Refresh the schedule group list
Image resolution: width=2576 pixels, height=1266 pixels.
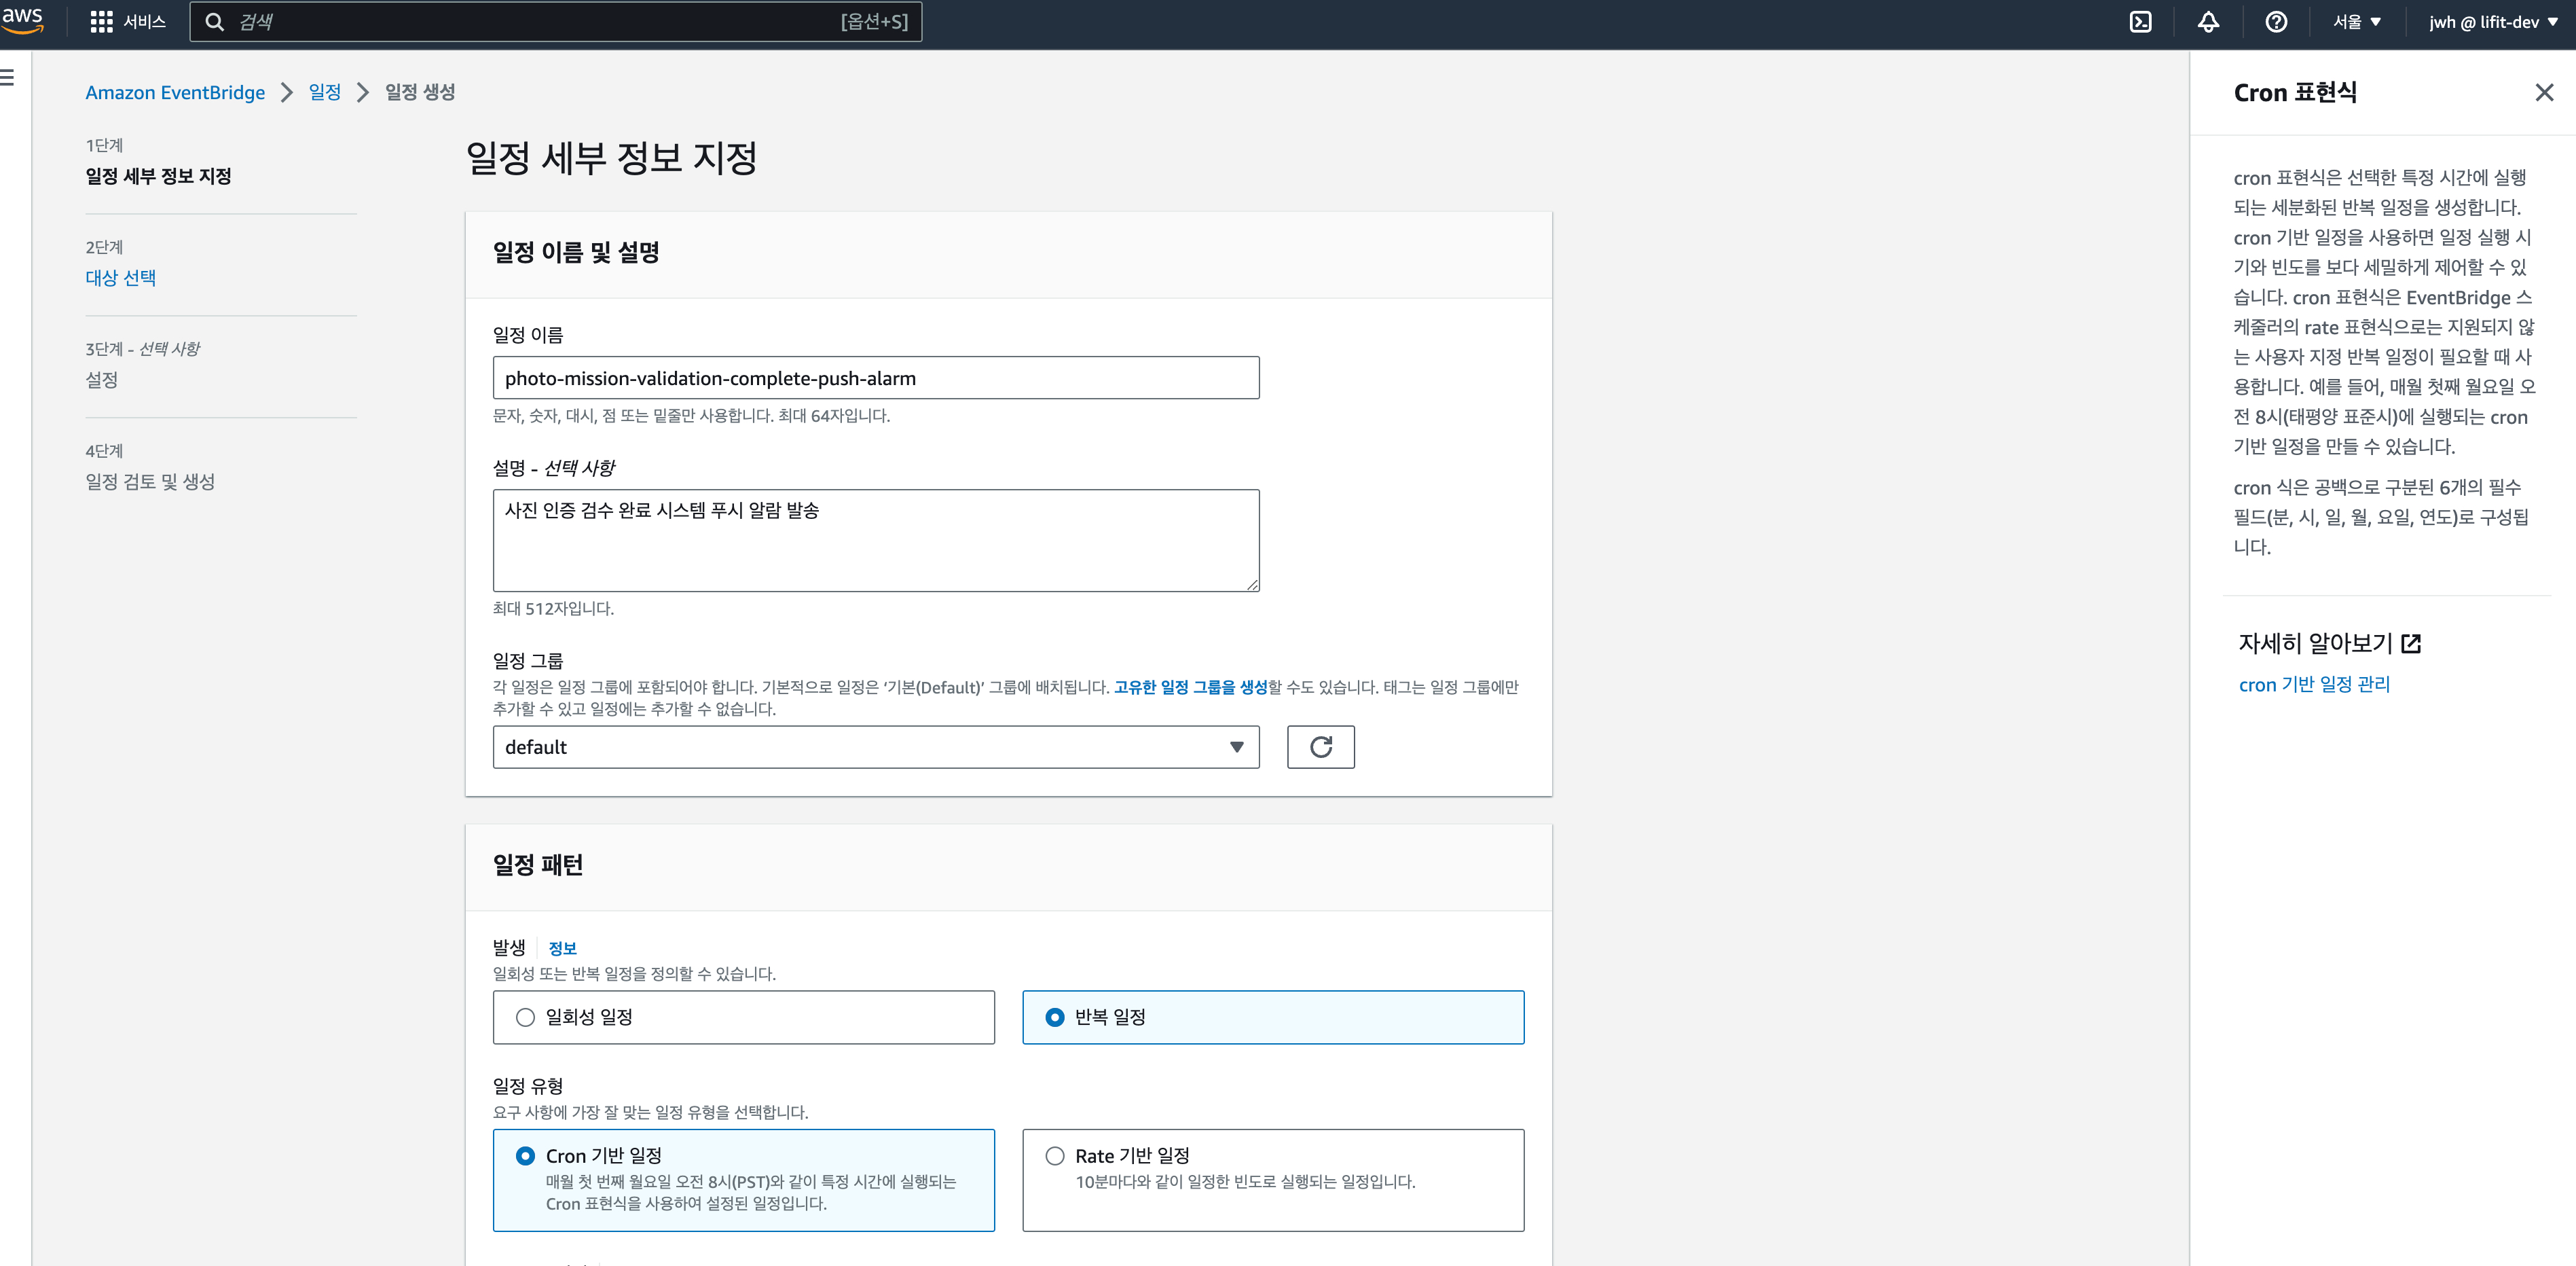pos(1320,747)
